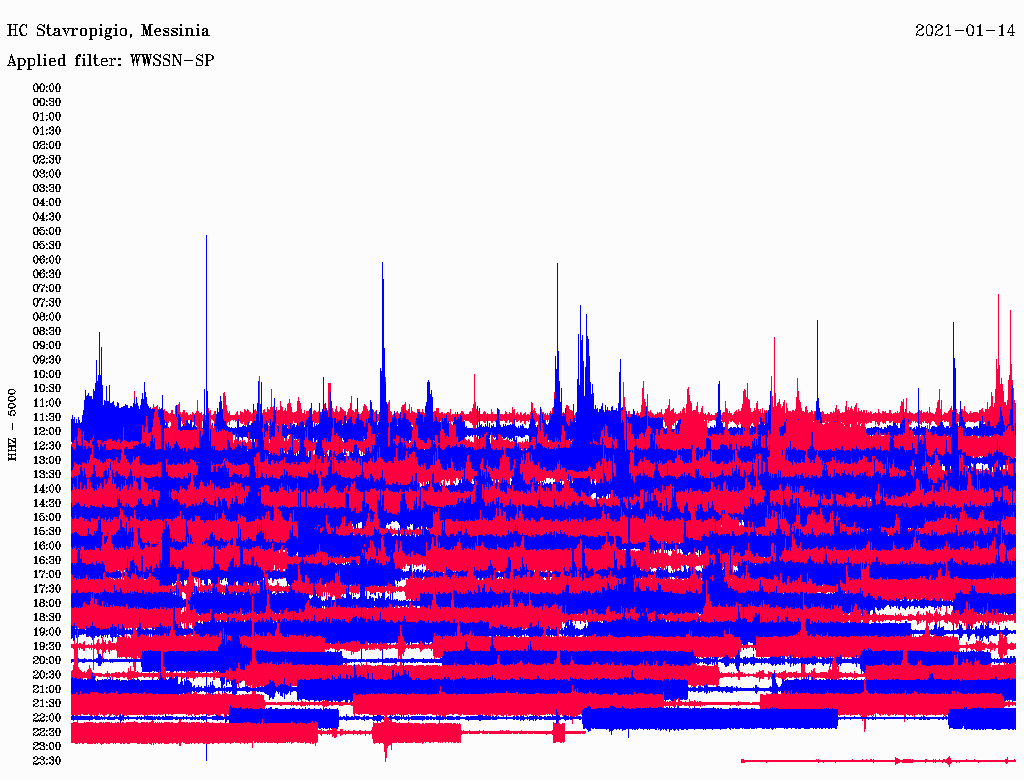
Task: Click the '13:30' time label
Action: [47, 475]
